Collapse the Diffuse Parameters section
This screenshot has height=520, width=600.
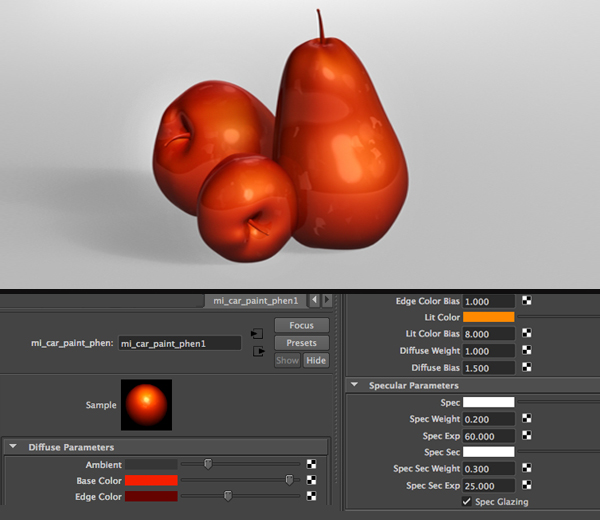13,447
